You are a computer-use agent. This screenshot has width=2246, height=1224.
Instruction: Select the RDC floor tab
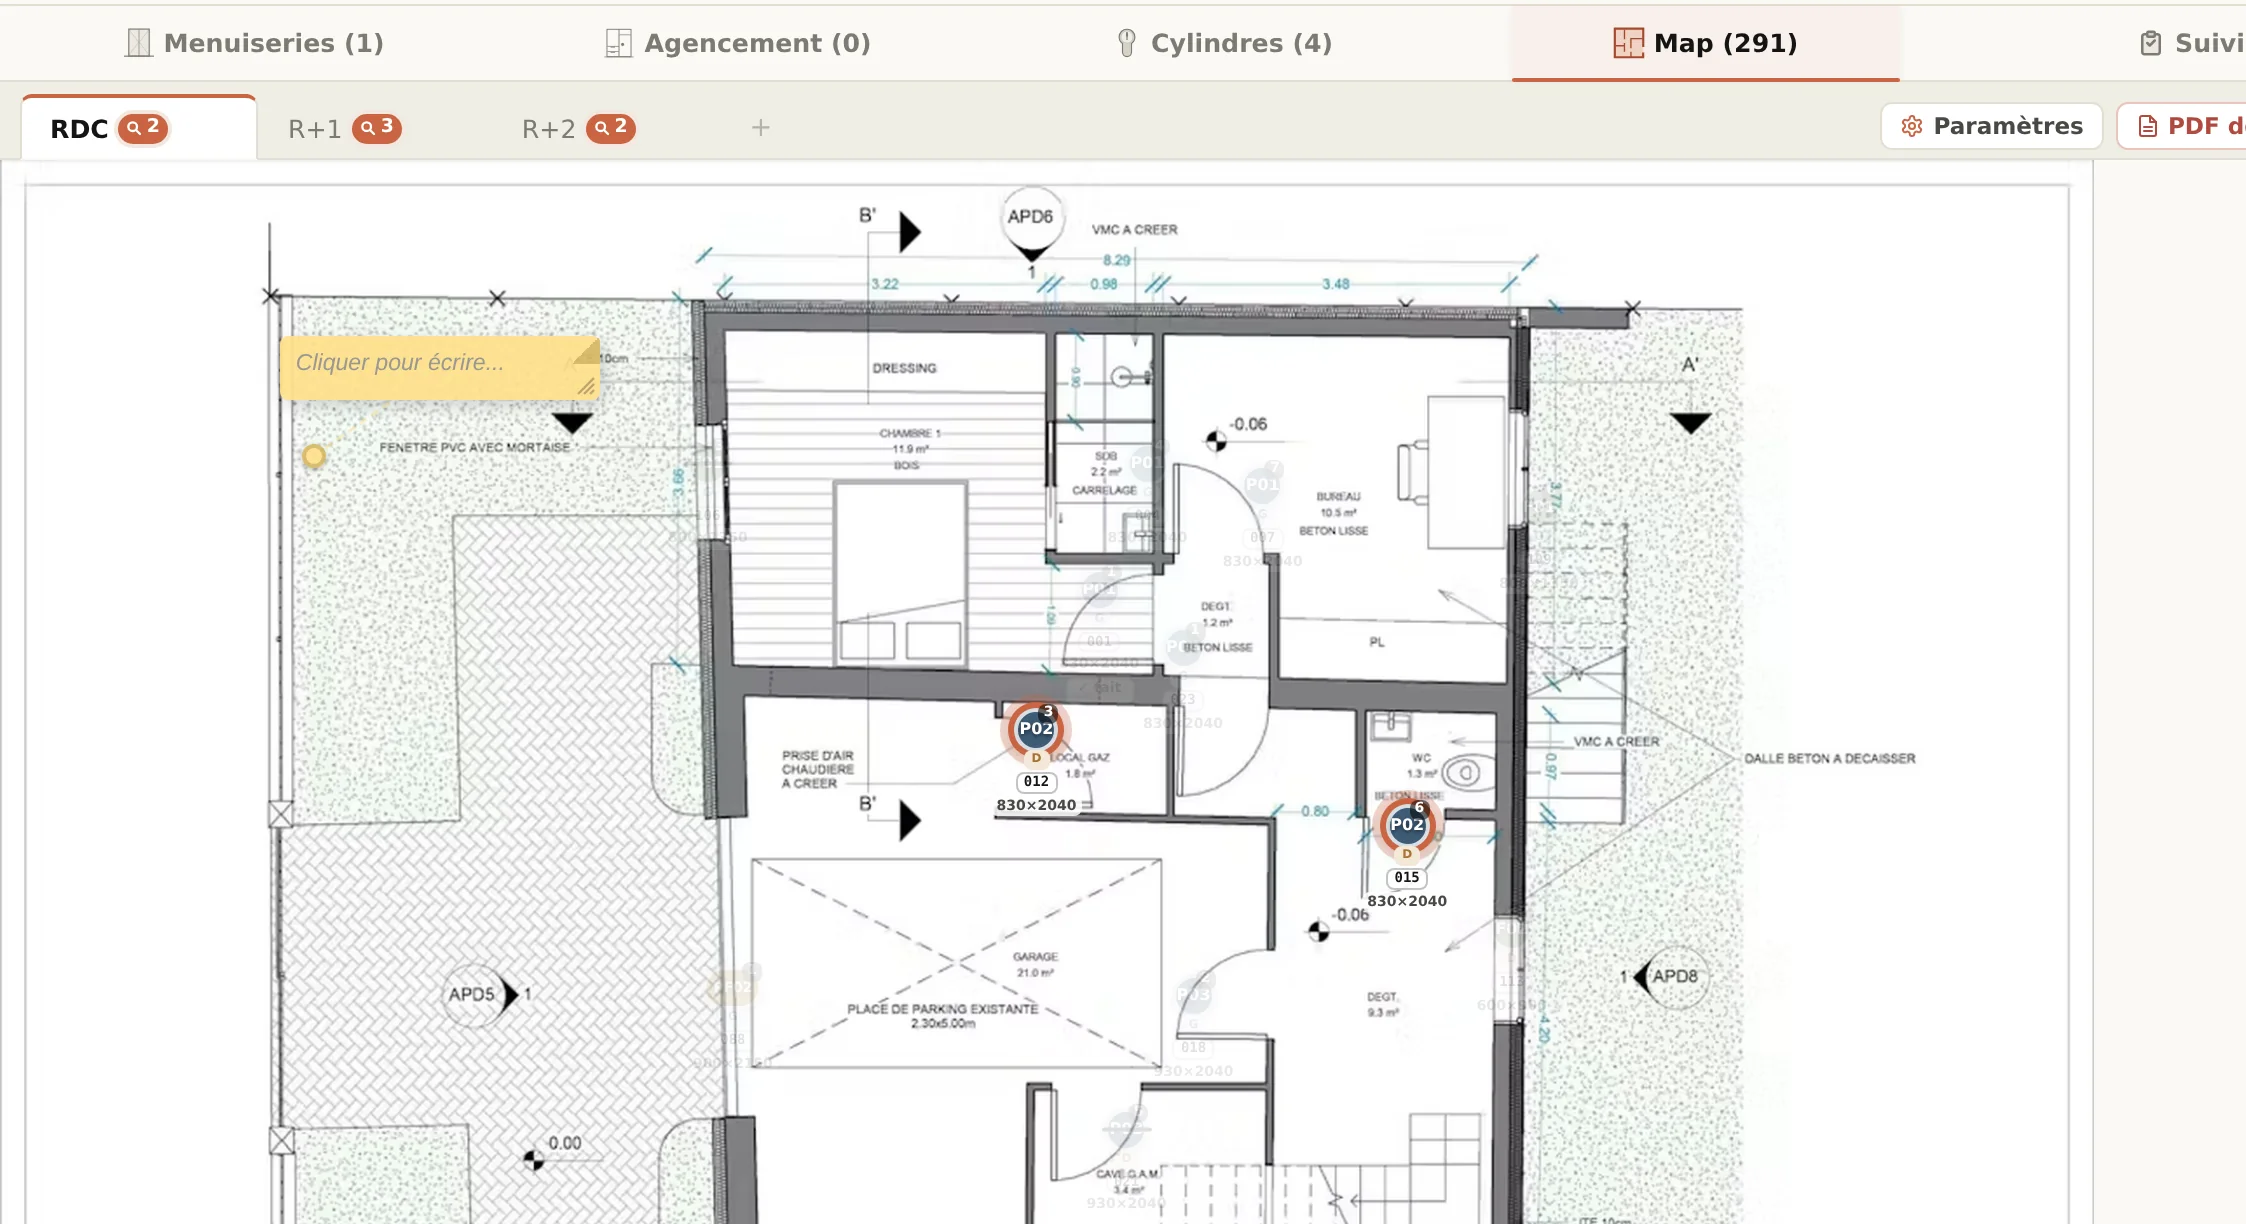point(139,128)
